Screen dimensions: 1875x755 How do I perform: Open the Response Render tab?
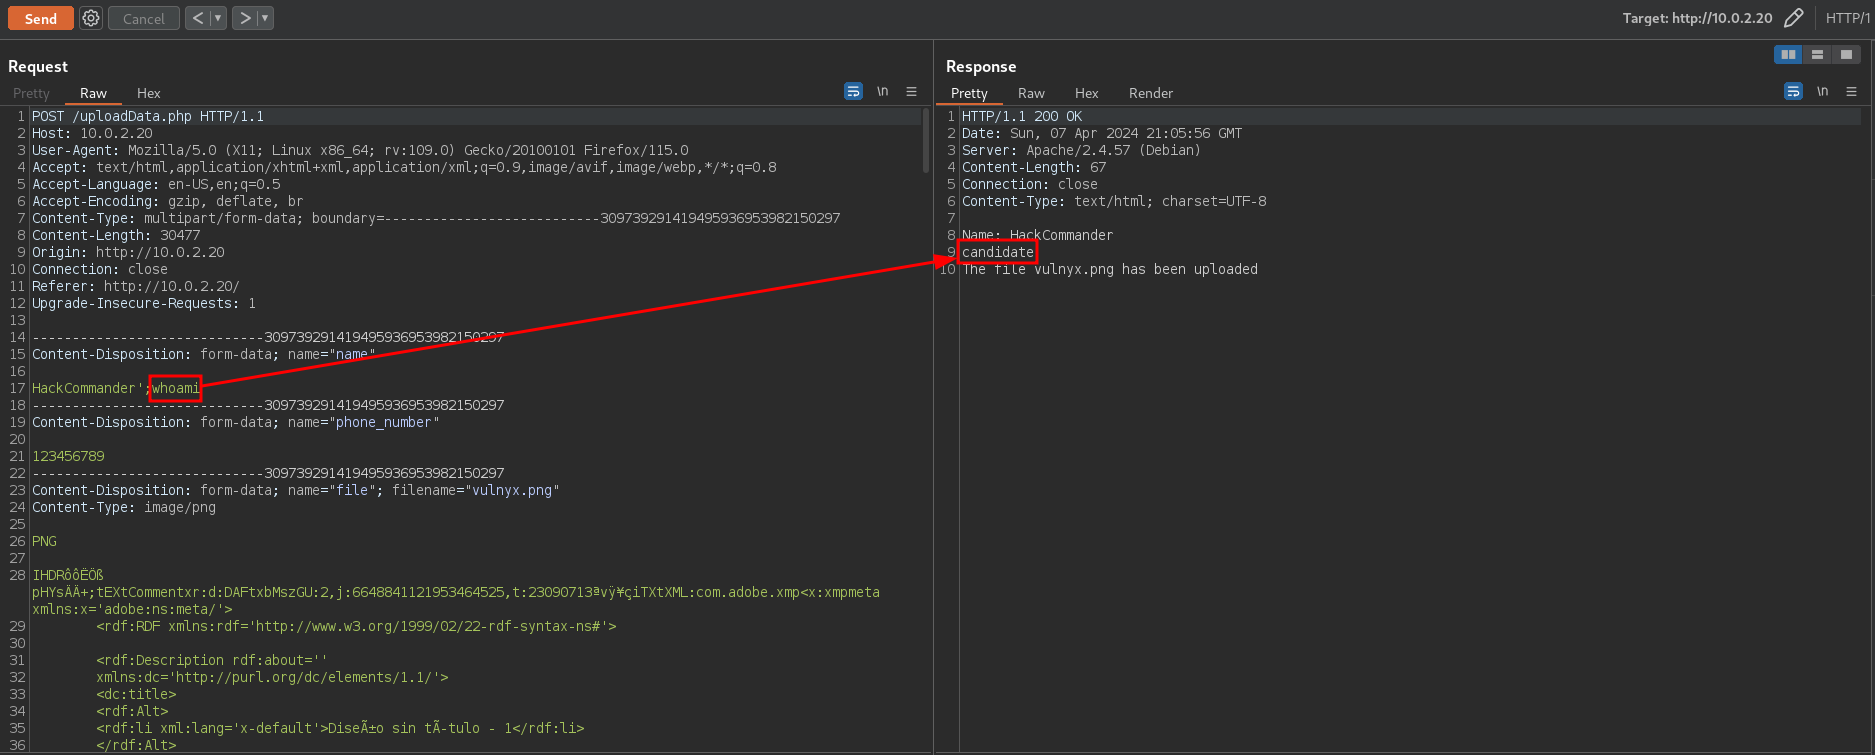coord(1150,93)
